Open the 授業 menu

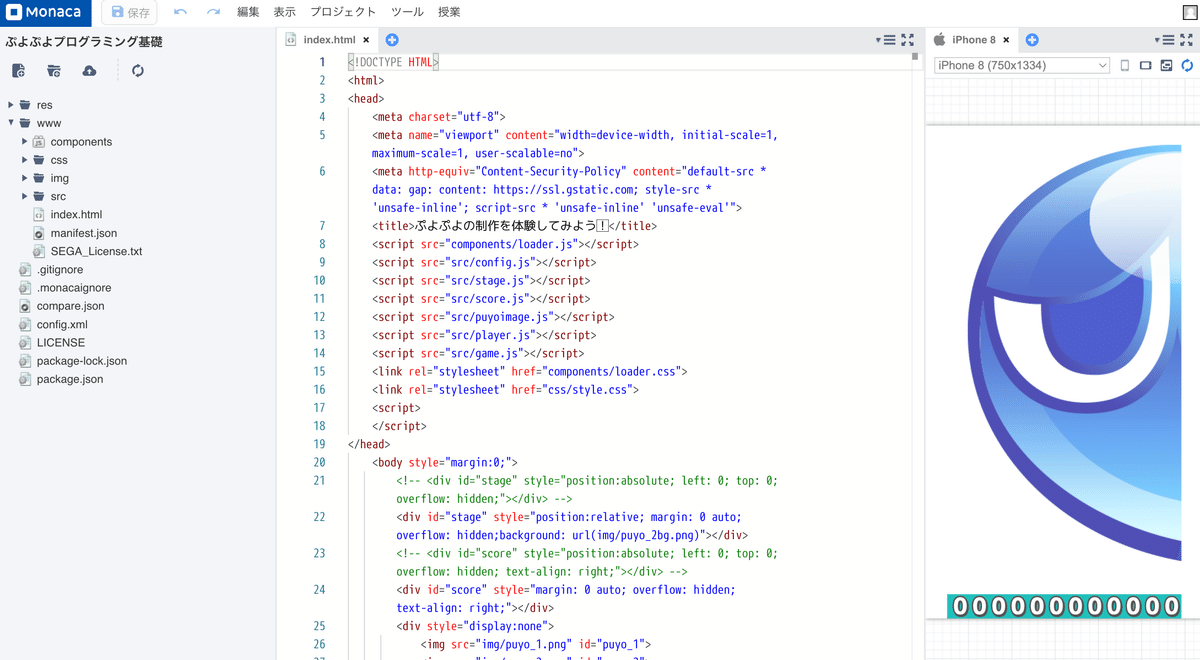[449, 12]
